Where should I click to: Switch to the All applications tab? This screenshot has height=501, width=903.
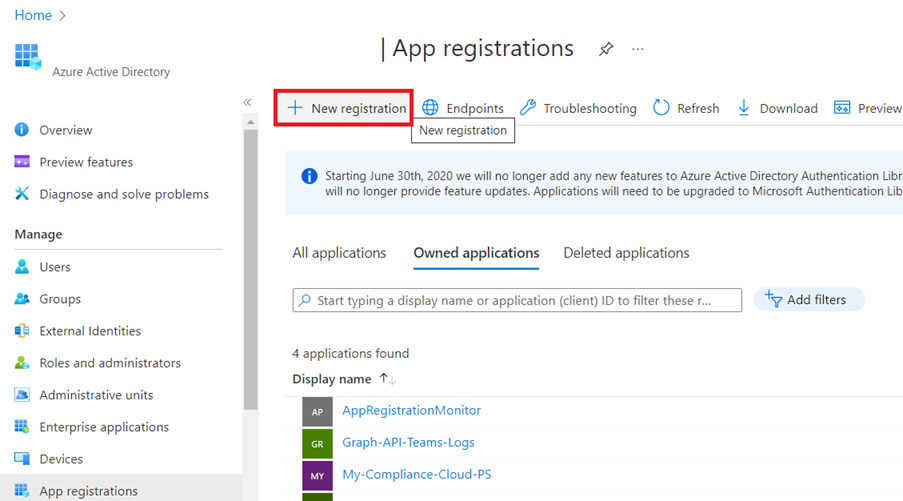[x=339, y=253]
